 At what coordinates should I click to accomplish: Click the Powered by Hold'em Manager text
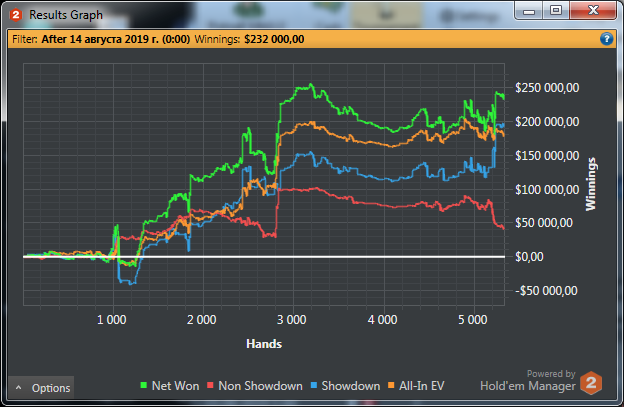tap(528, 380)
